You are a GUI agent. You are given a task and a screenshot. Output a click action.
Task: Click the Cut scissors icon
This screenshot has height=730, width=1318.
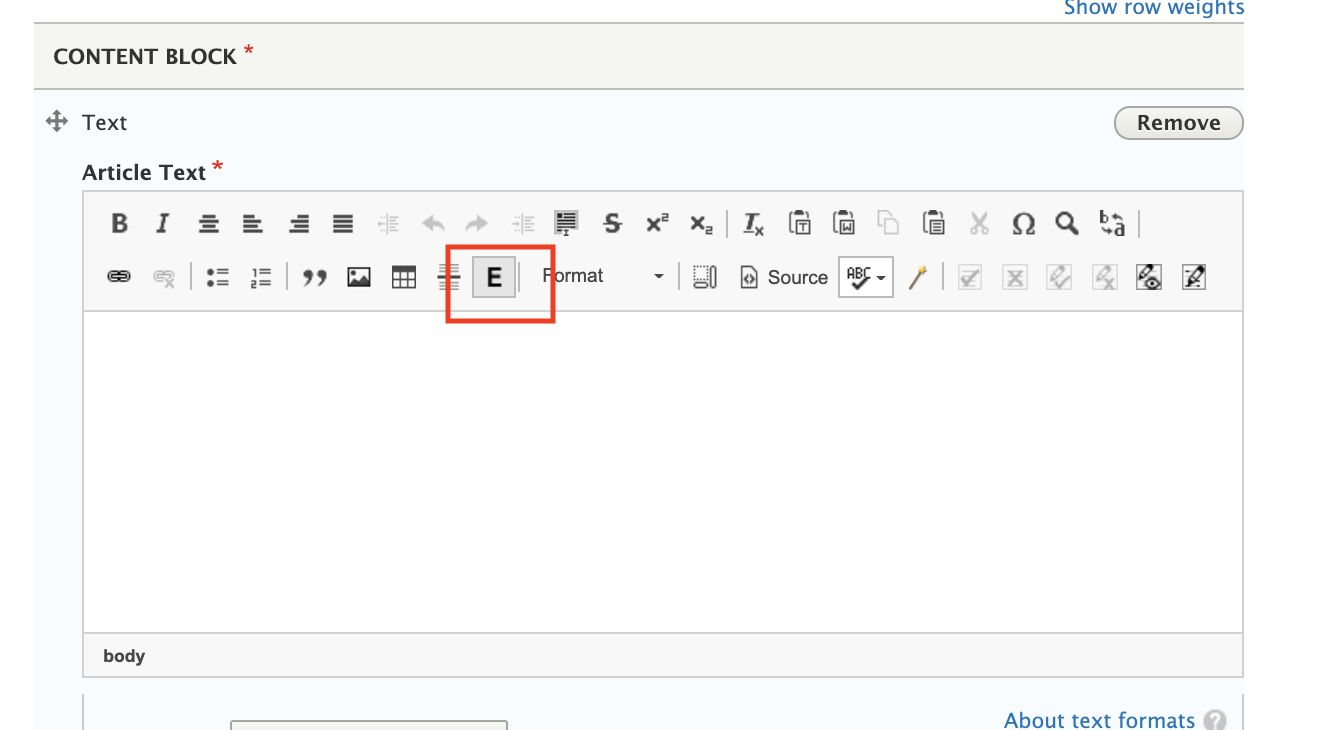coord(979,223)
